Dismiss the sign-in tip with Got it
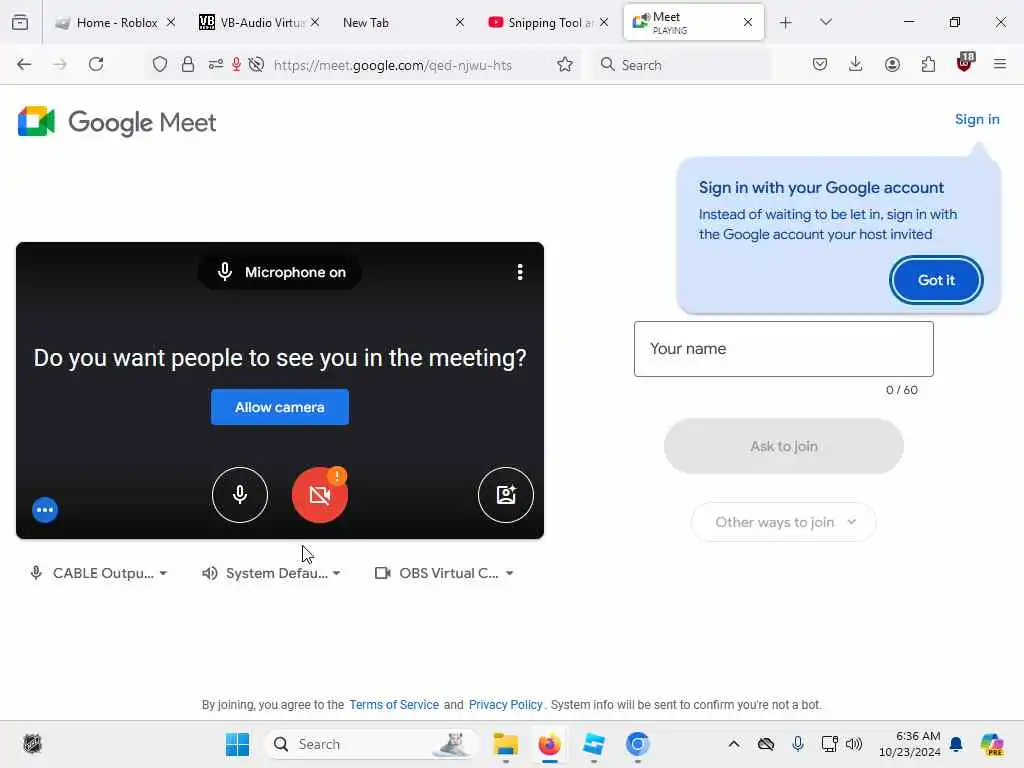This screenshot has height=768, width=1024. 936,280
